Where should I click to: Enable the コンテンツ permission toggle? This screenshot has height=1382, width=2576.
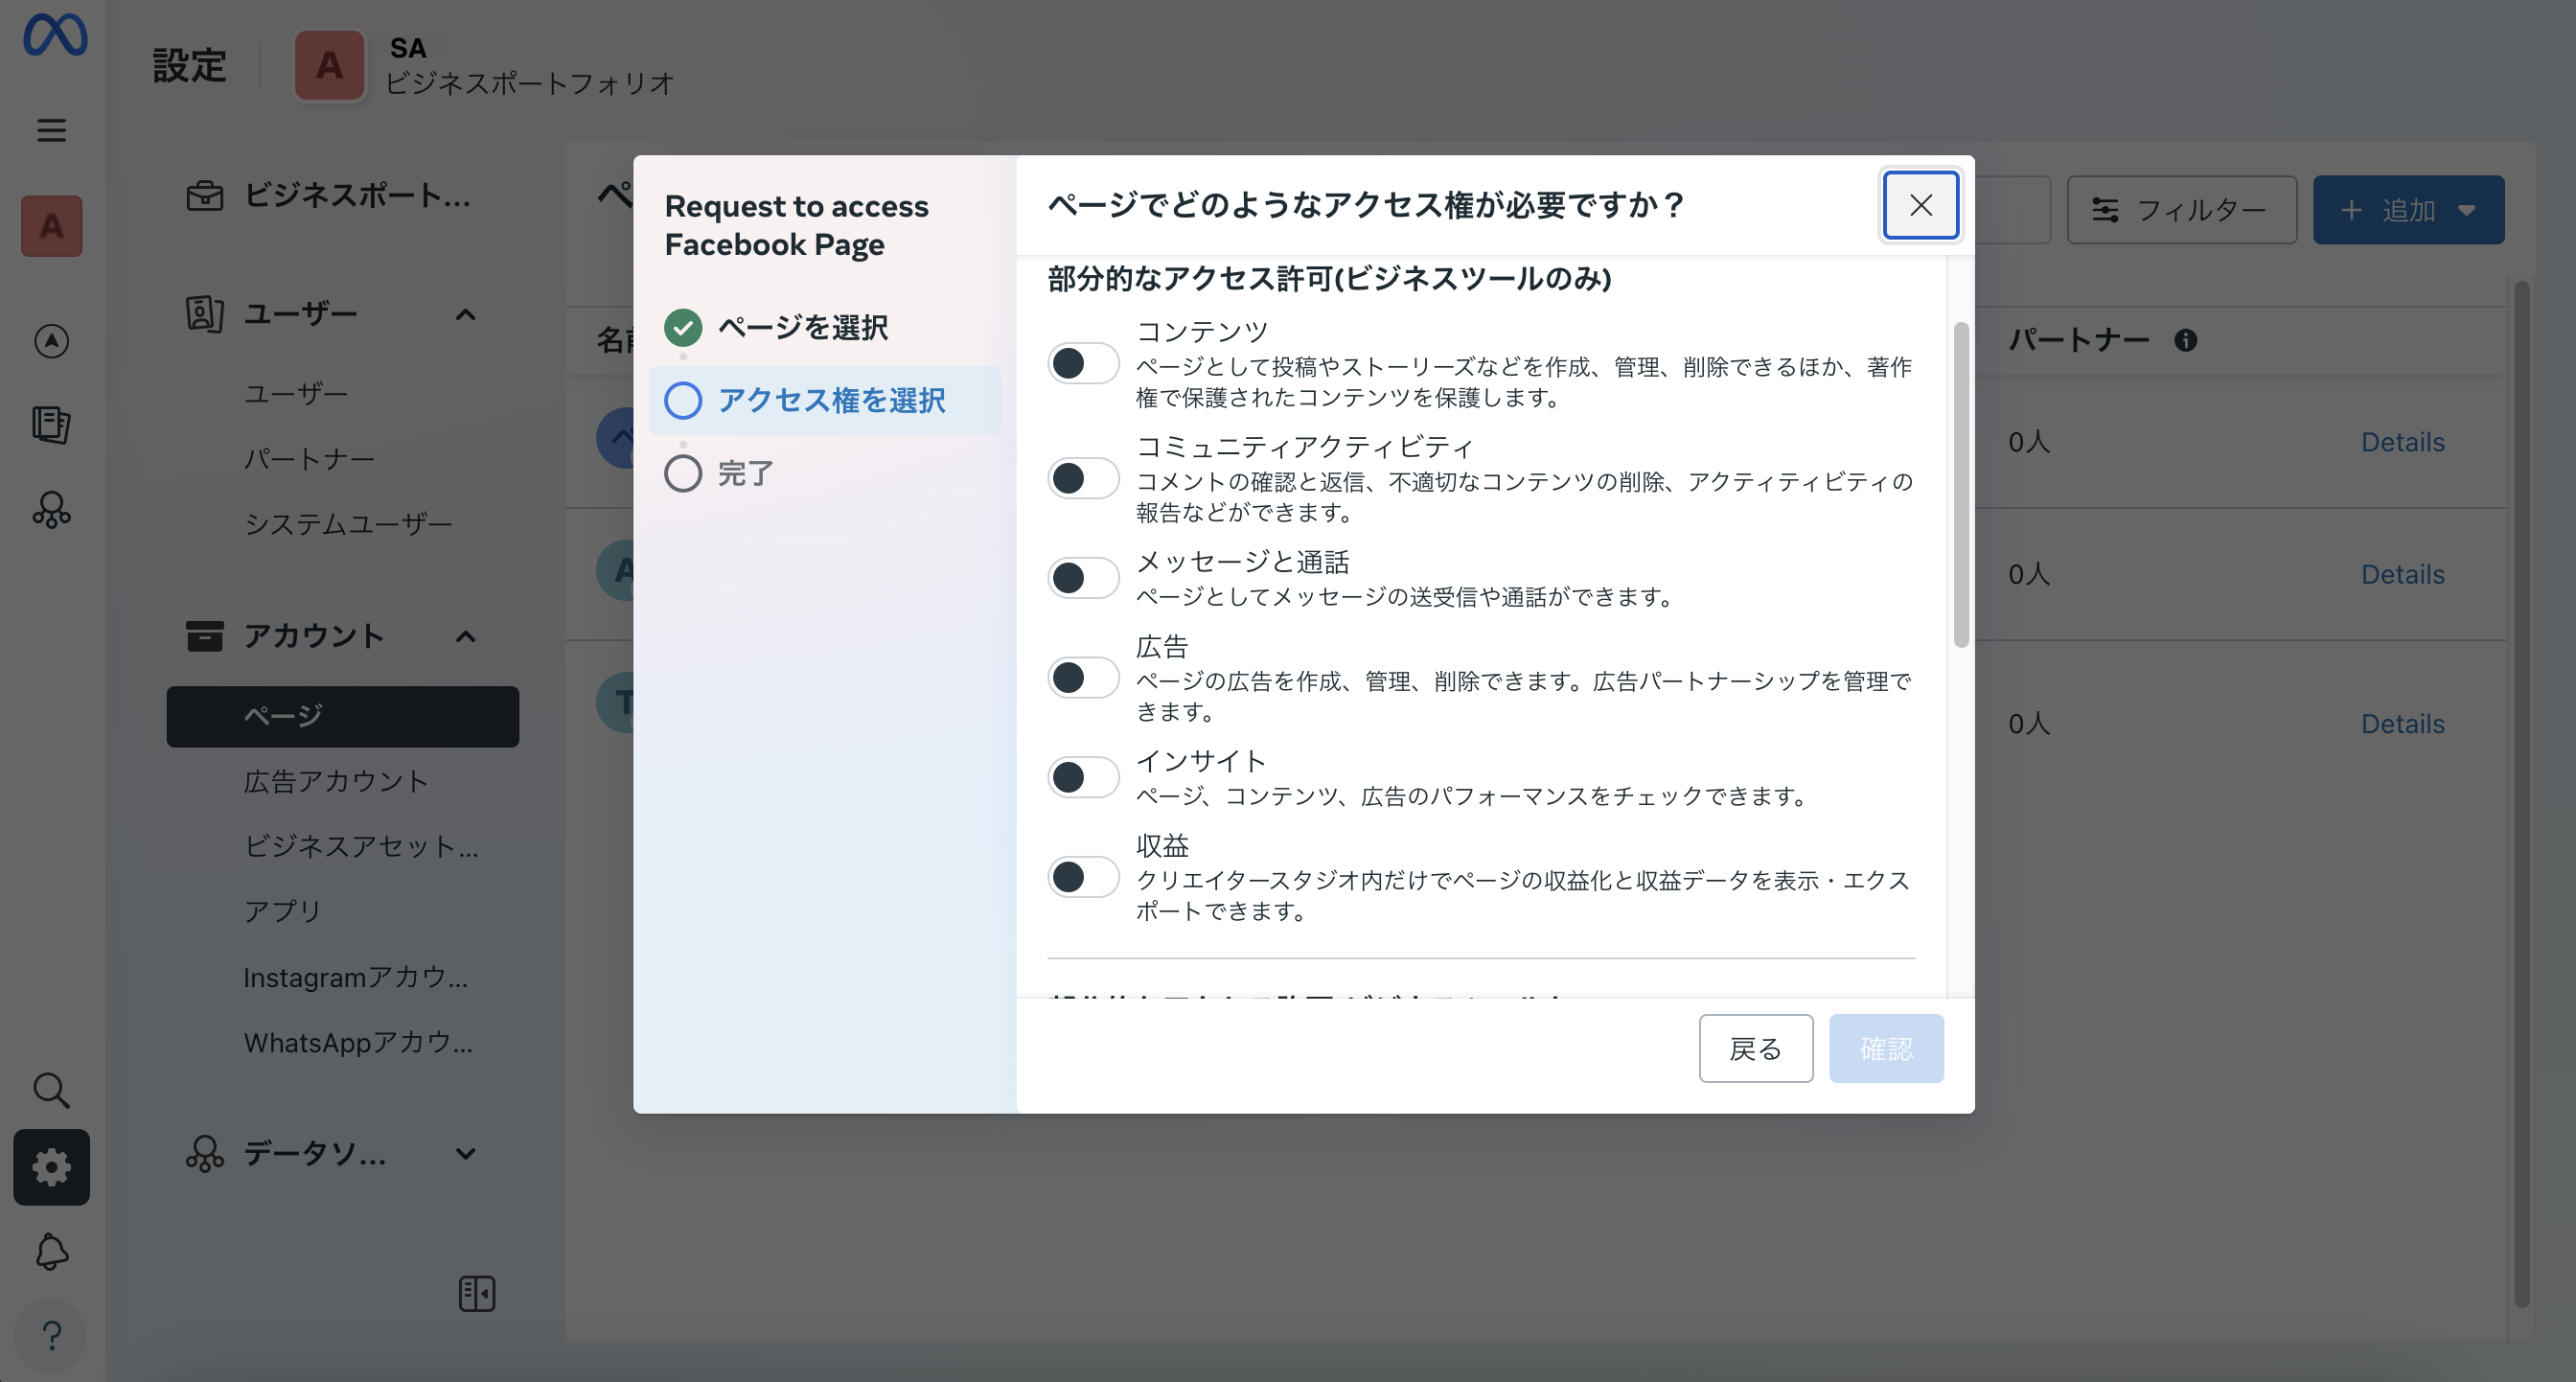[x=1083, y=364]
